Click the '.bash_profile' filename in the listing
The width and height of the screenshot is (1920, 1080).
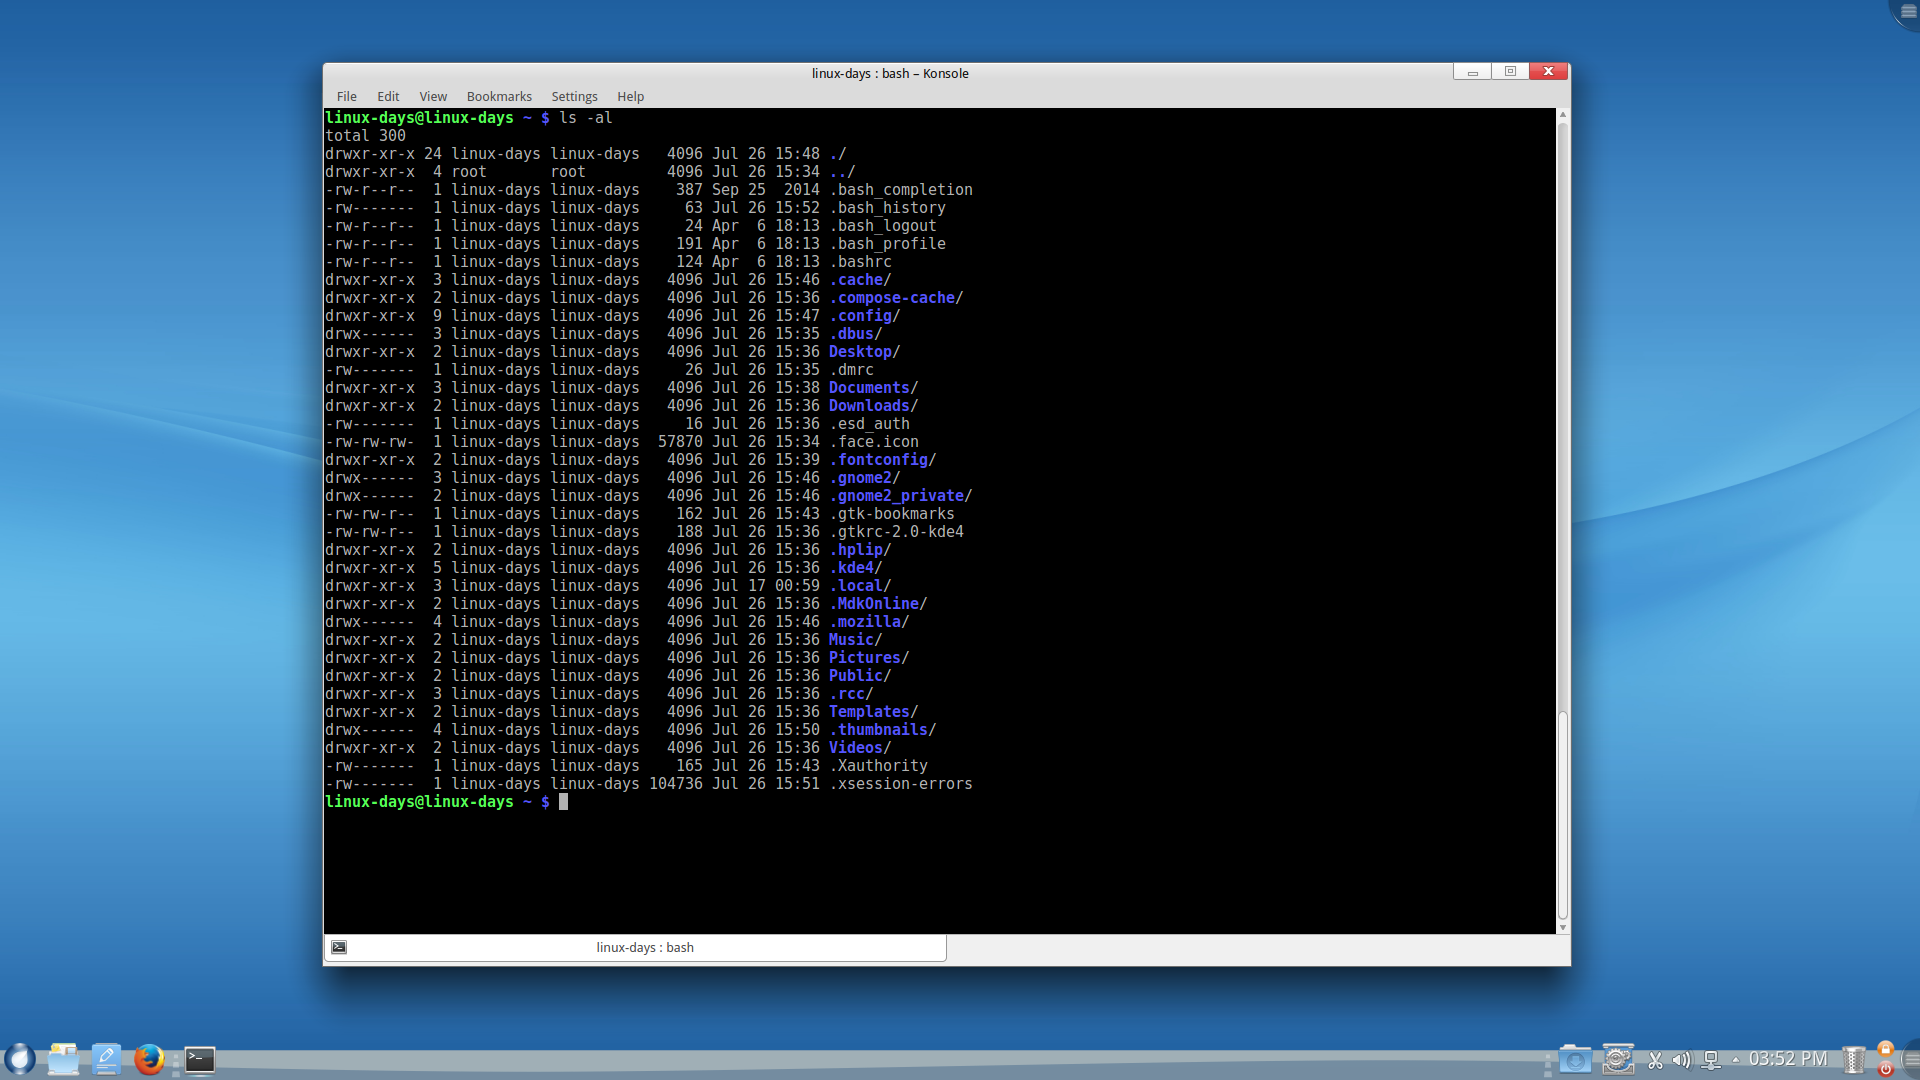[x=887, y=244]
